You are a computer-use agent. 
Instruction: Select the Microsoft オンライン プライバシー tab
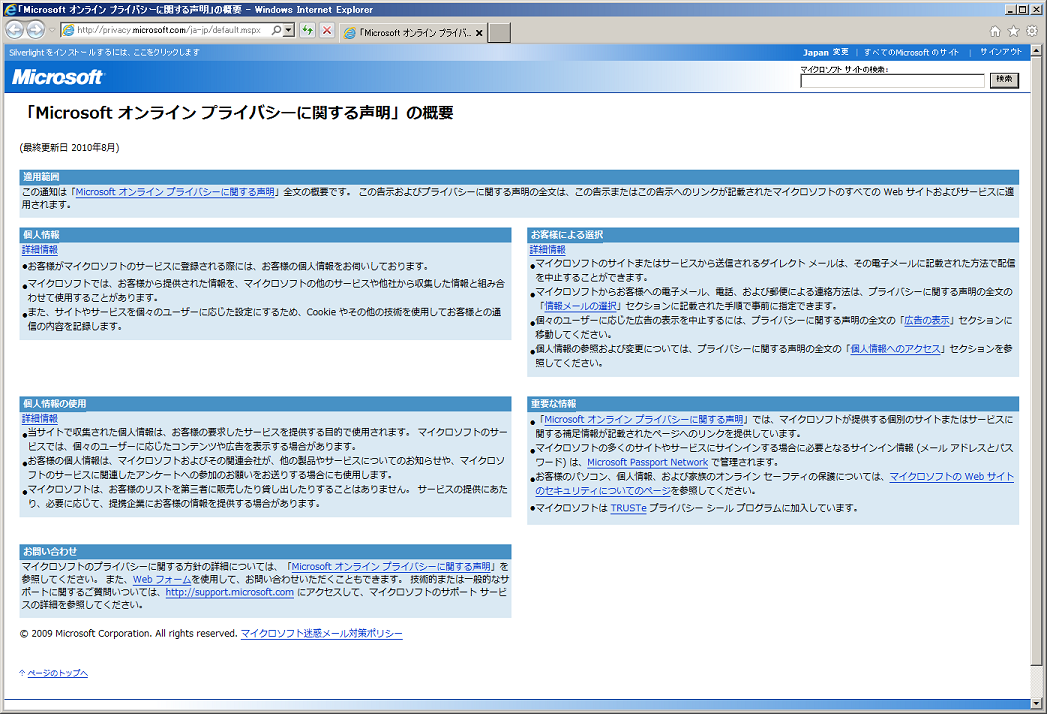408,33
